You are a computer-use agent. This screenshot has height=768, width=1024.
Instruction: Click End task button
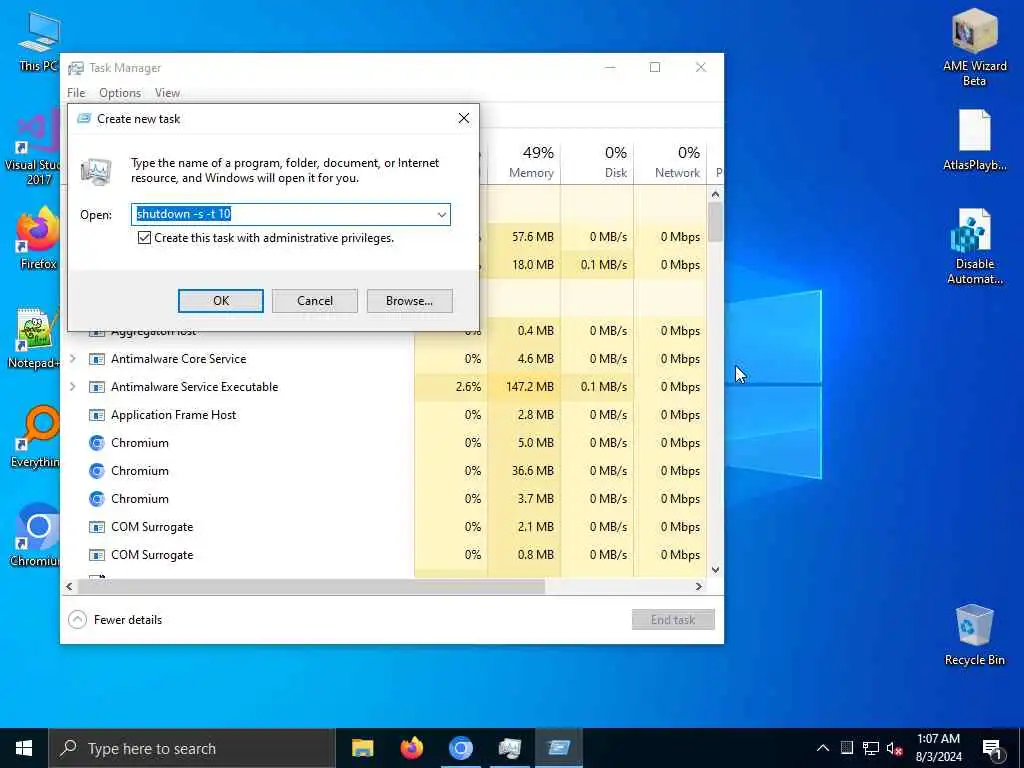(x=673, y=620)
